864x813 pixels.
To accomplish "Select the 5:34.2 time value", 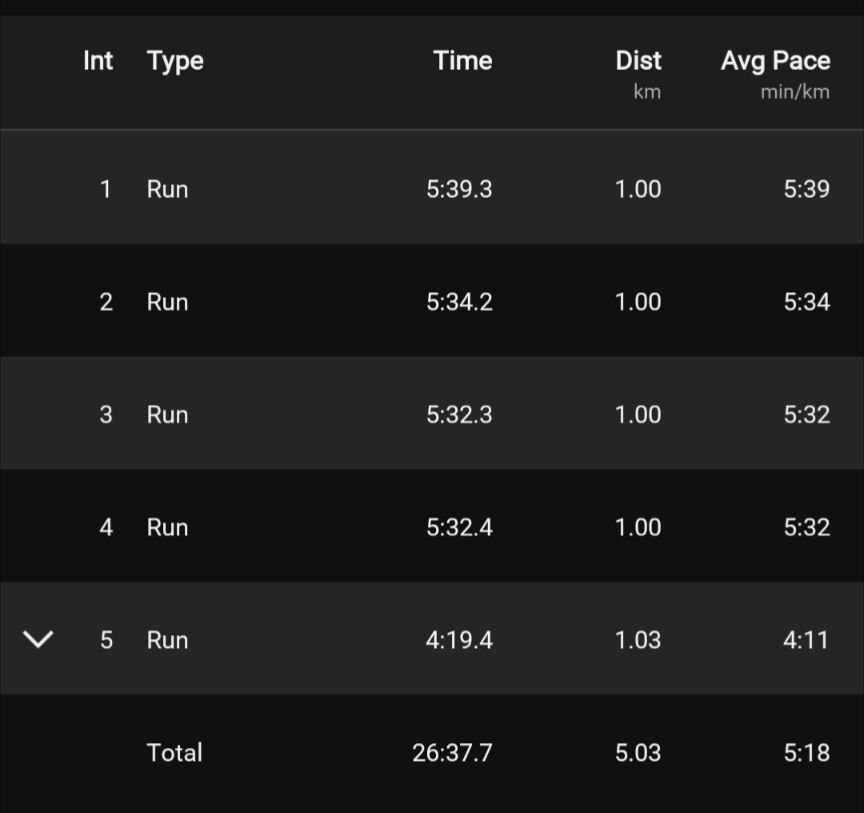I will pyautogui.click(x=459, y=302).
